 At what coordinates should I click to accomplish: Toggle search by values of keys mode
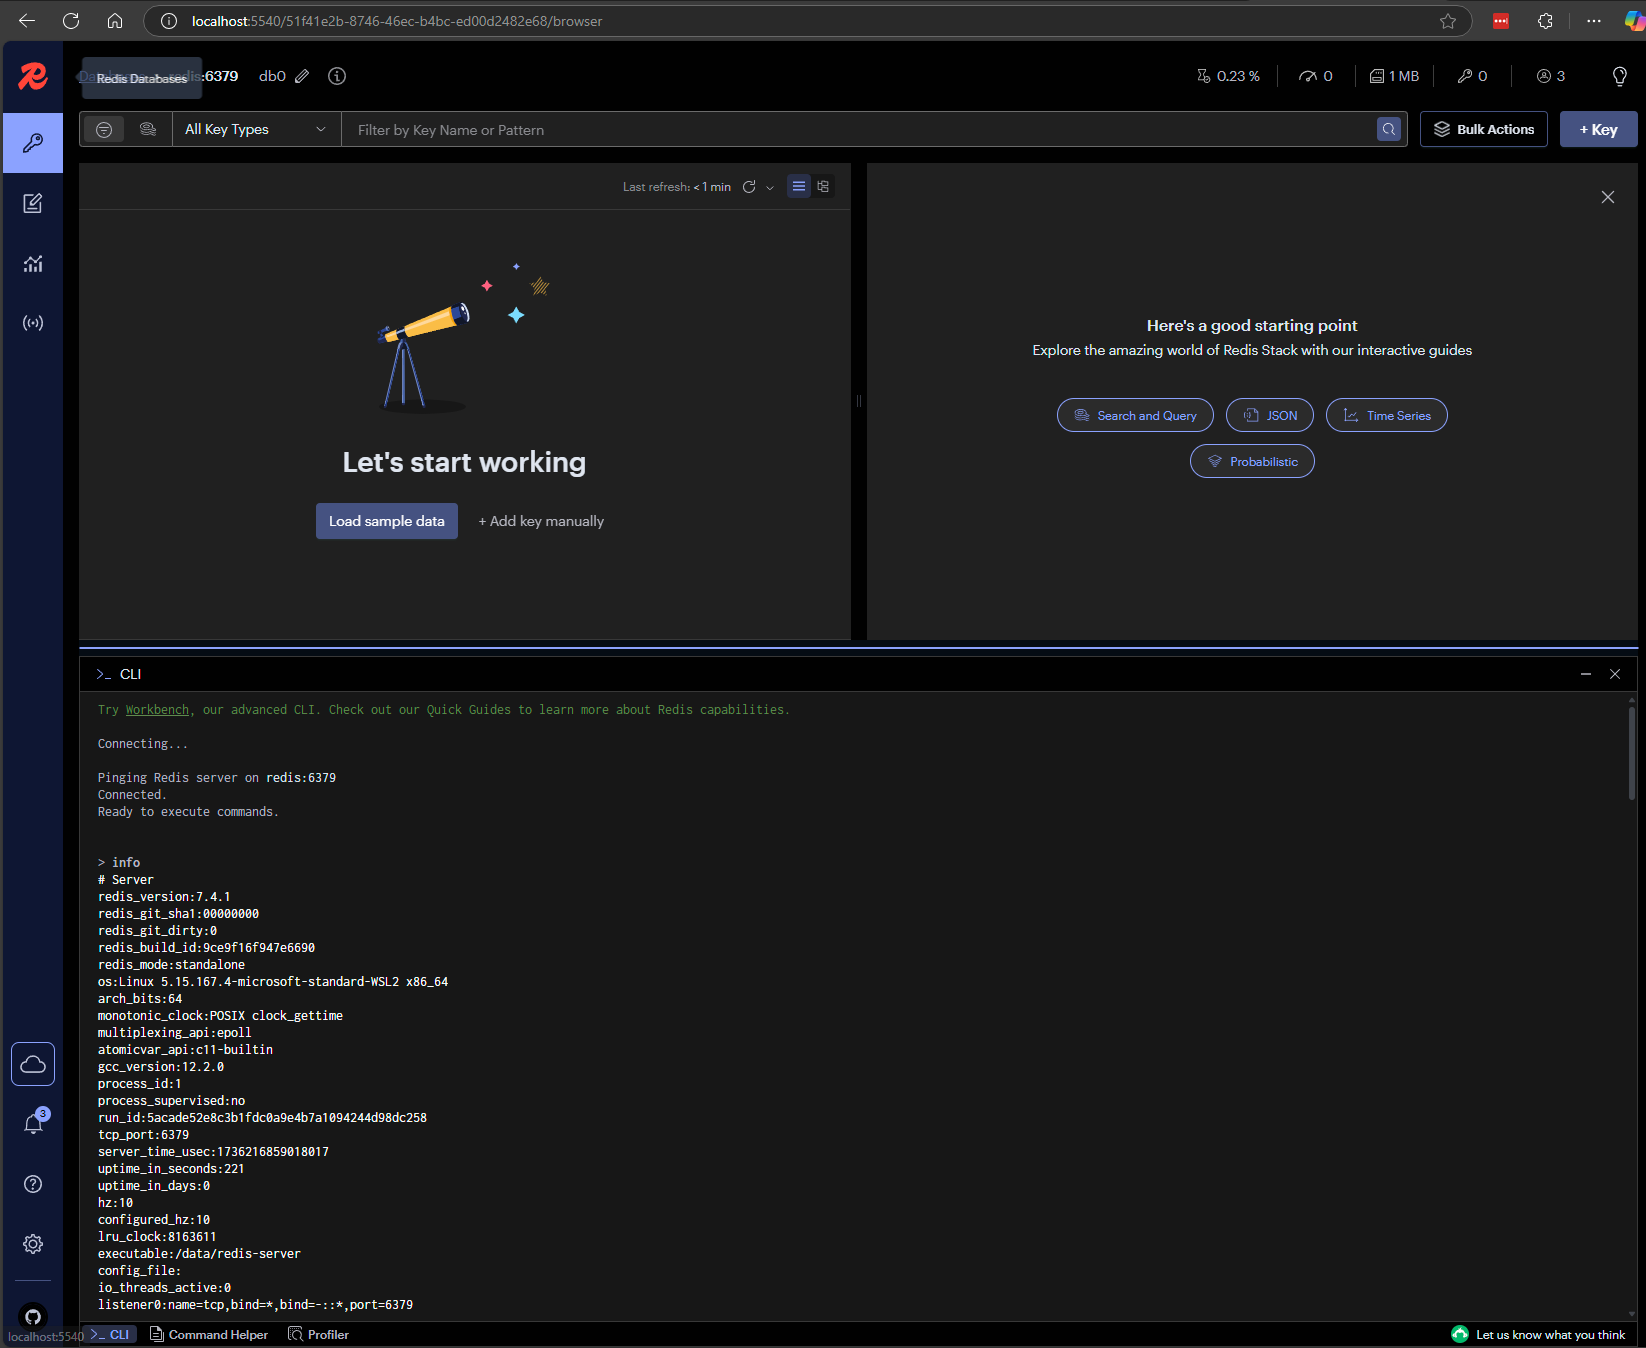(x=148, y=129)
